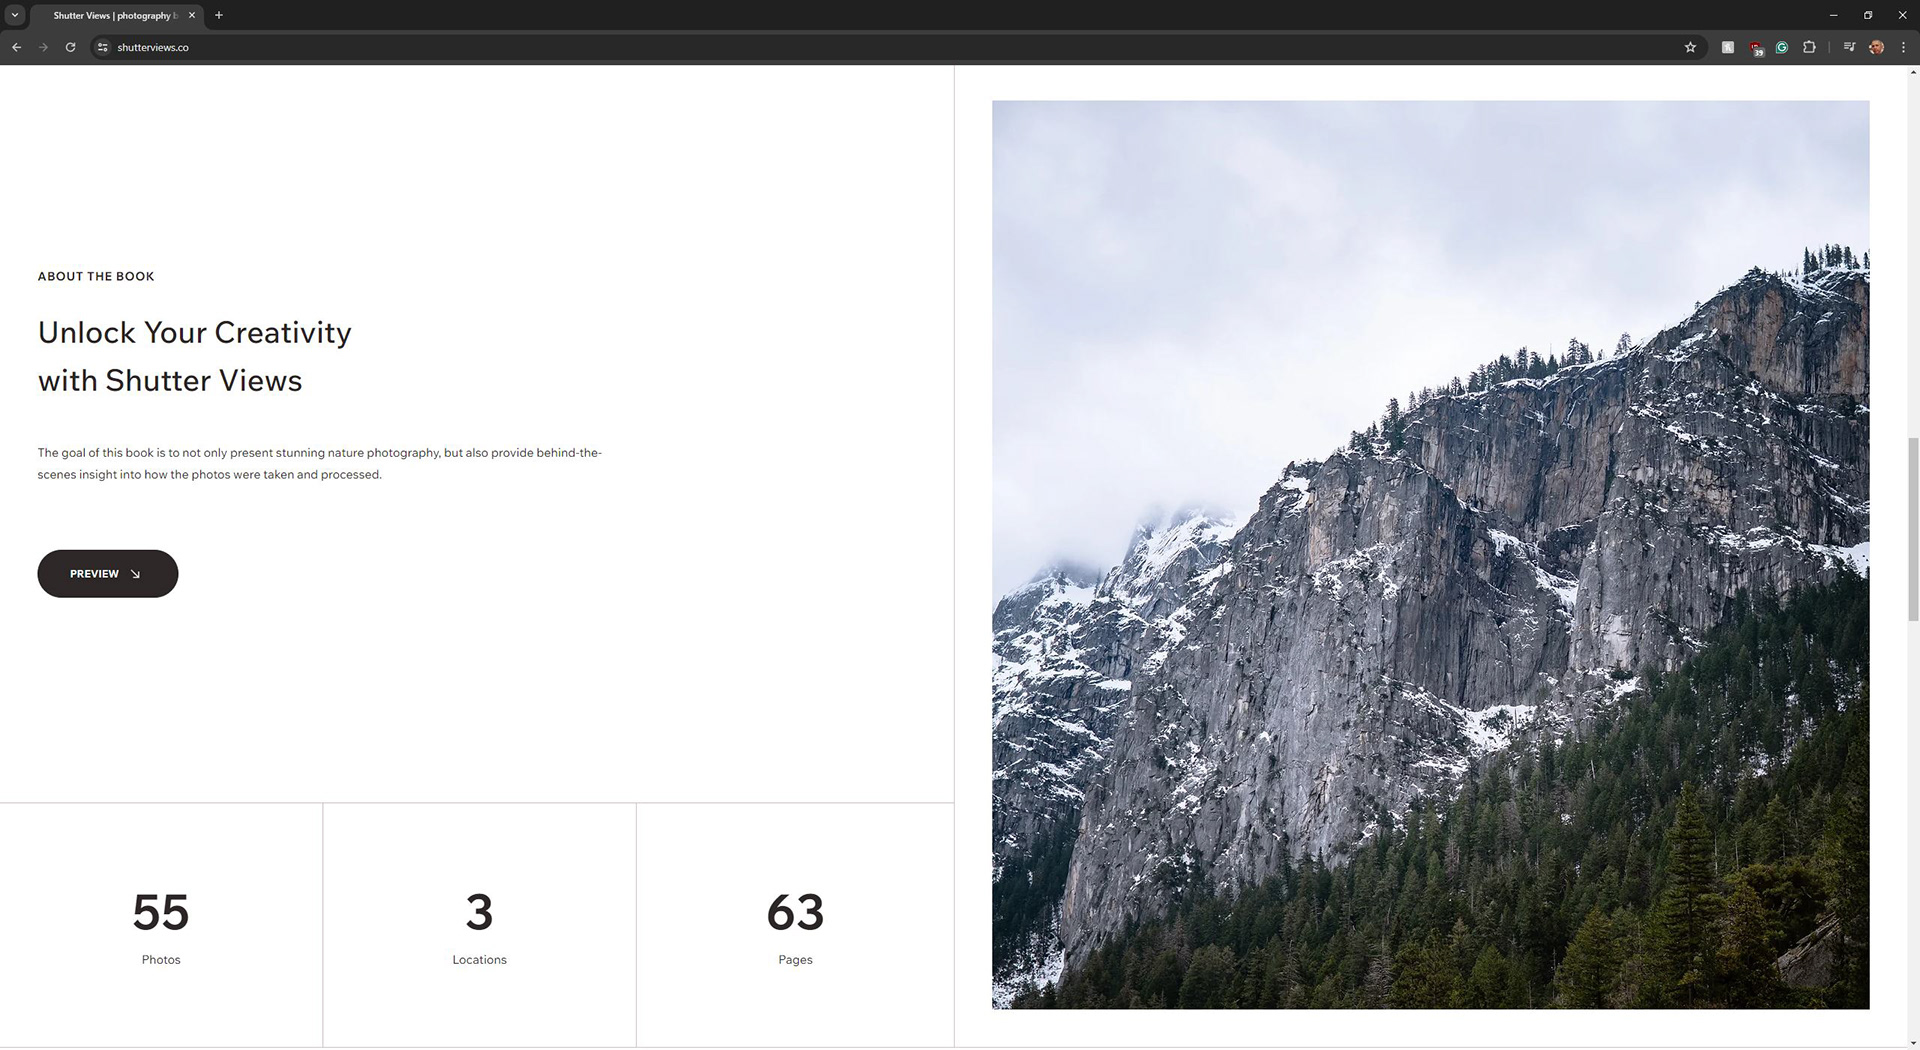The image size is (1920, 1050).
Task: Open the media controls music icon
Action: coord(1849,47)
